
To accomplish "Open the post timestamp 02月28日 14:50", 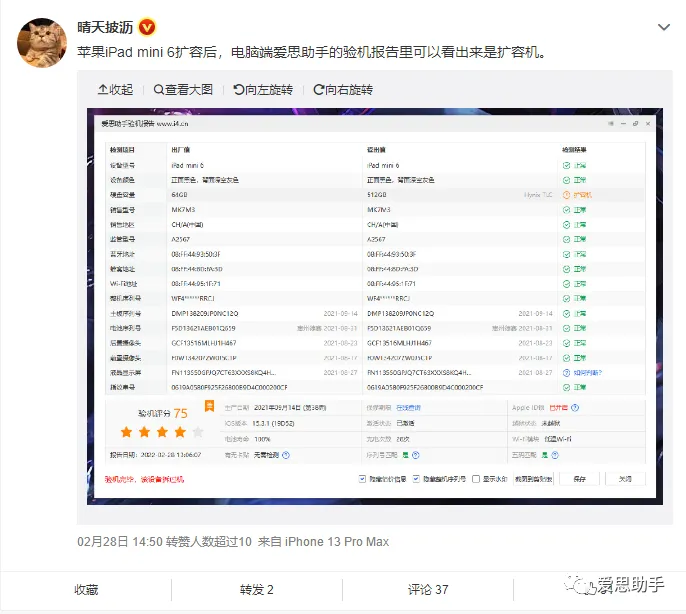I will (120, 542).
